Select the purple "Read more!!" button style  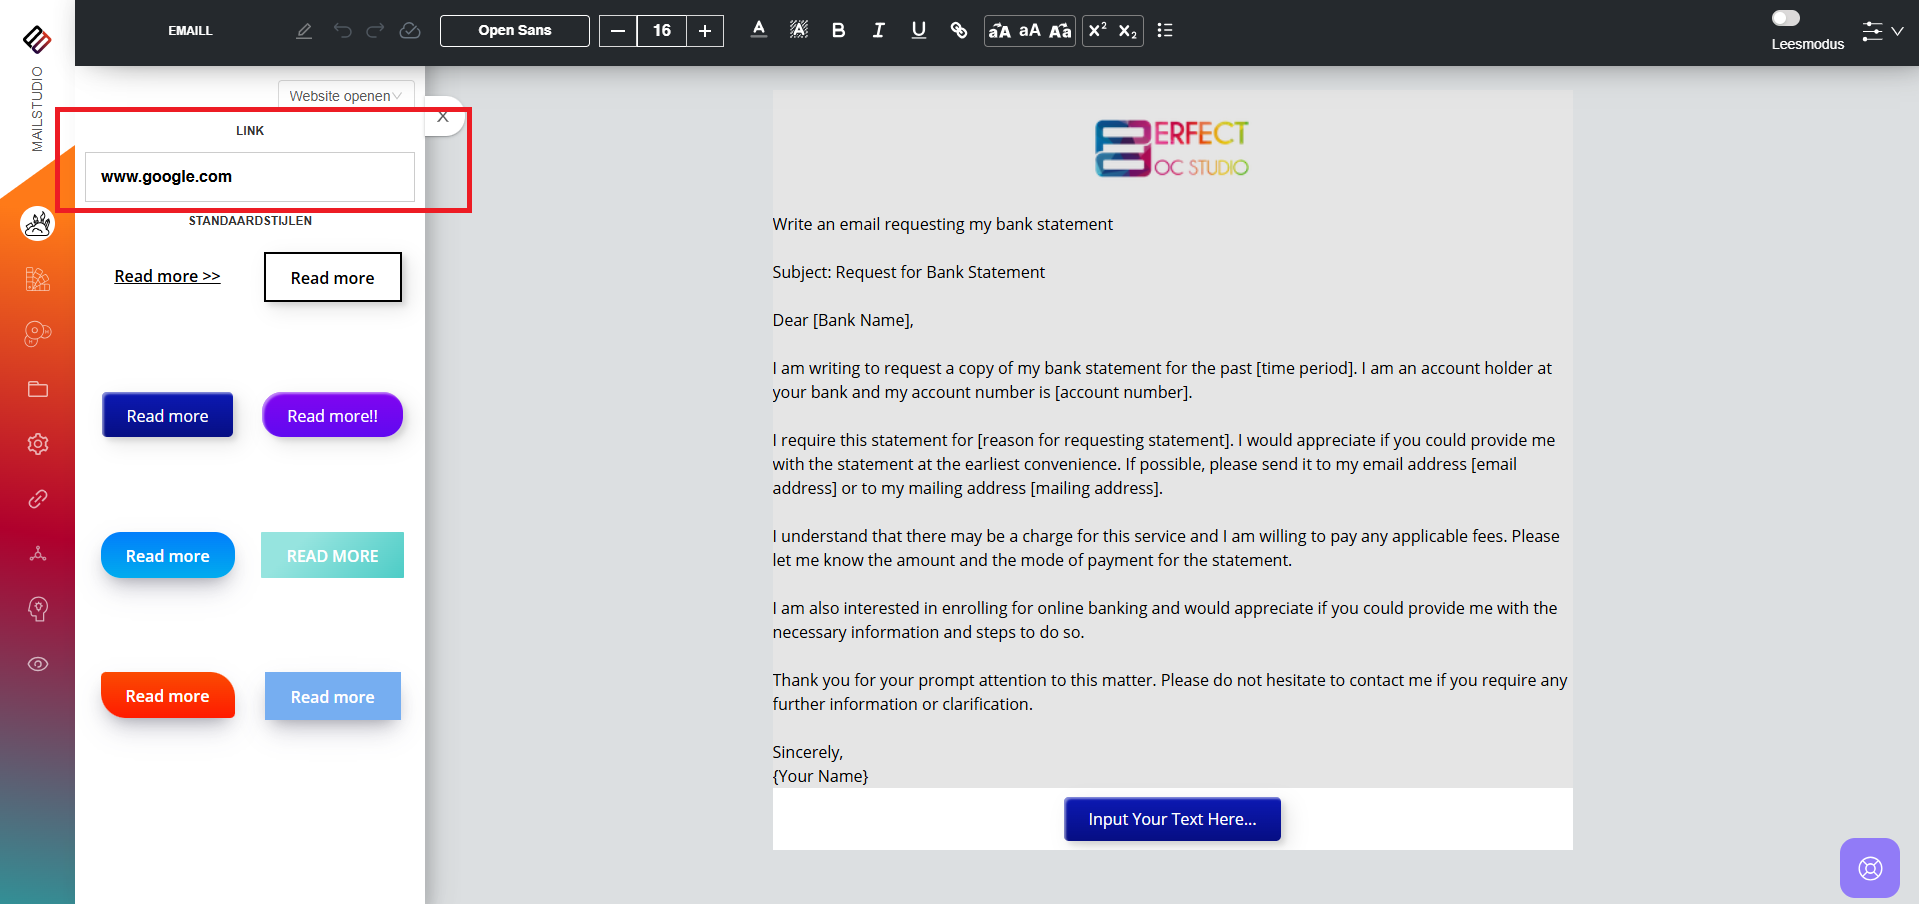click(x=332, y=416)
